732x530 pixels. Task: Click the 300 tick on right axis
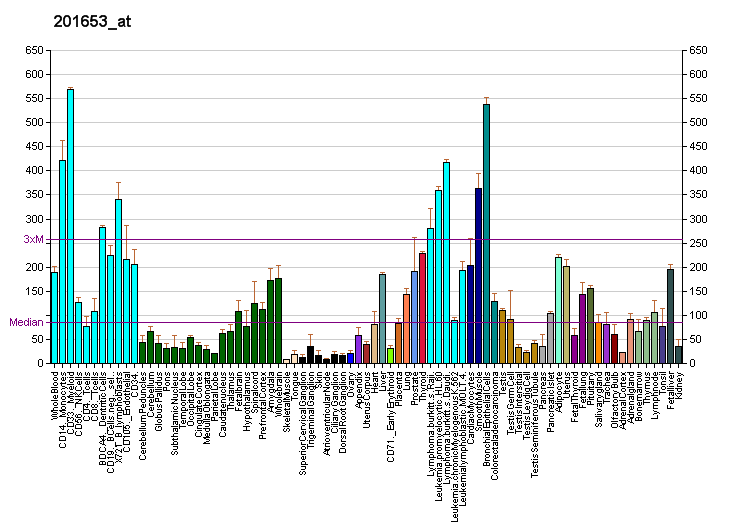(x=696, y=219)
